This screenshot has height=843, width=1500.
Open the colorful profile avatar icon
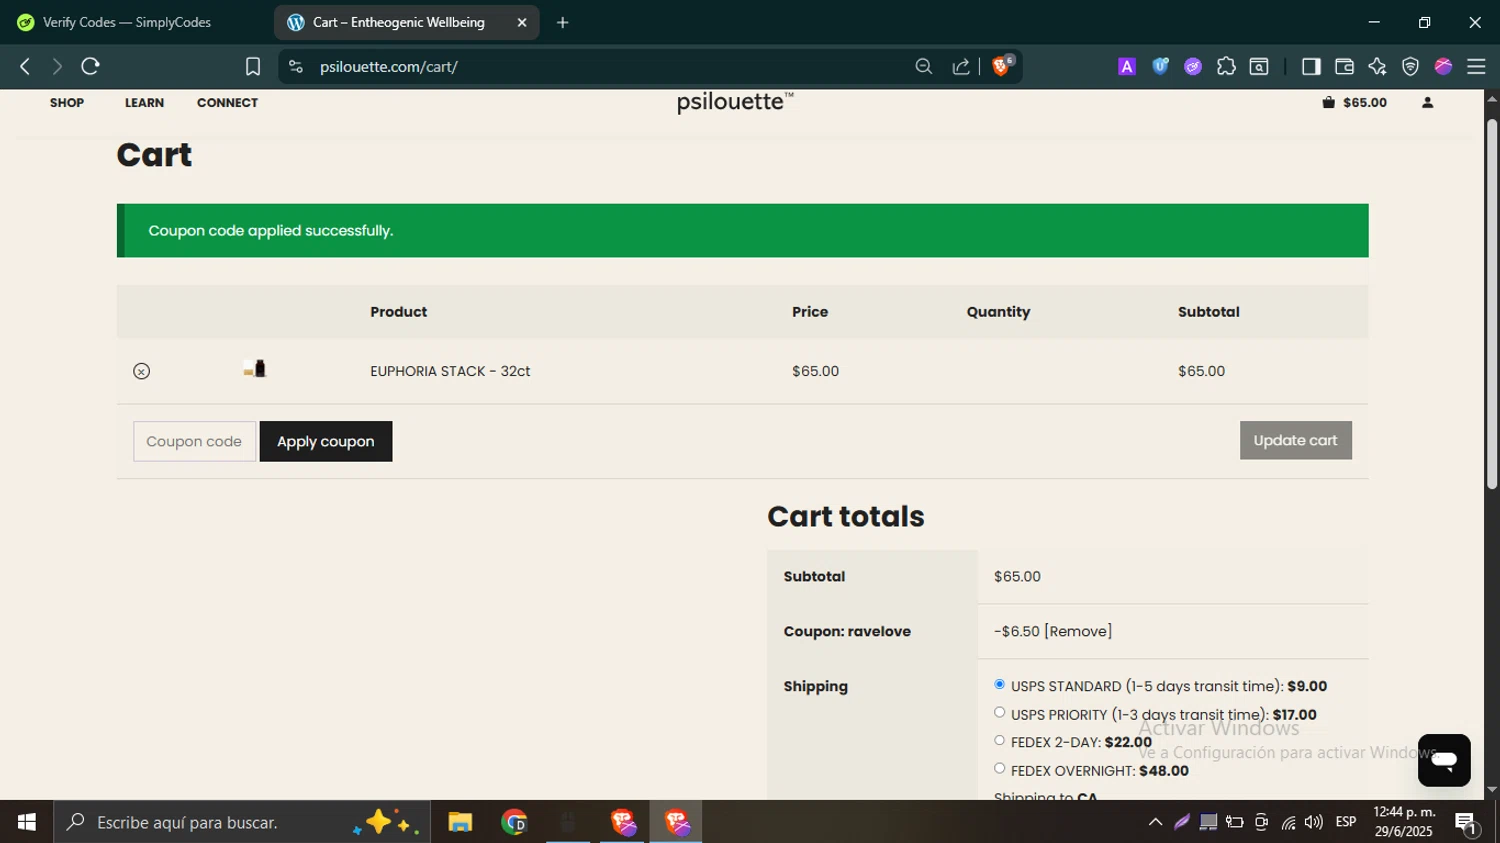coord(1443,67)
